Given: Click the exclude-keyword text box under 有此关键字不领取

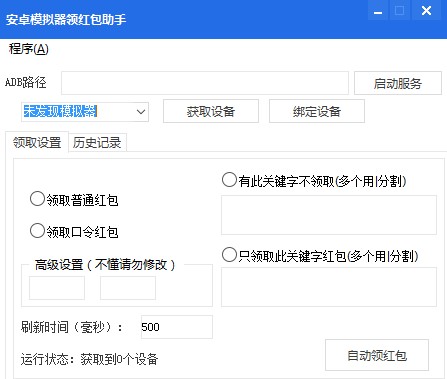Looking at the screenshot, I should (x=329, y=215).
